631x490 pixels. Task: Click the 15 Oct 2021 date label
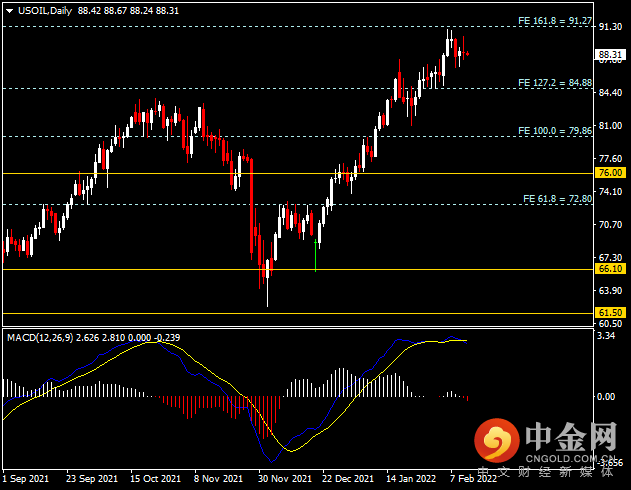point(155,479)
